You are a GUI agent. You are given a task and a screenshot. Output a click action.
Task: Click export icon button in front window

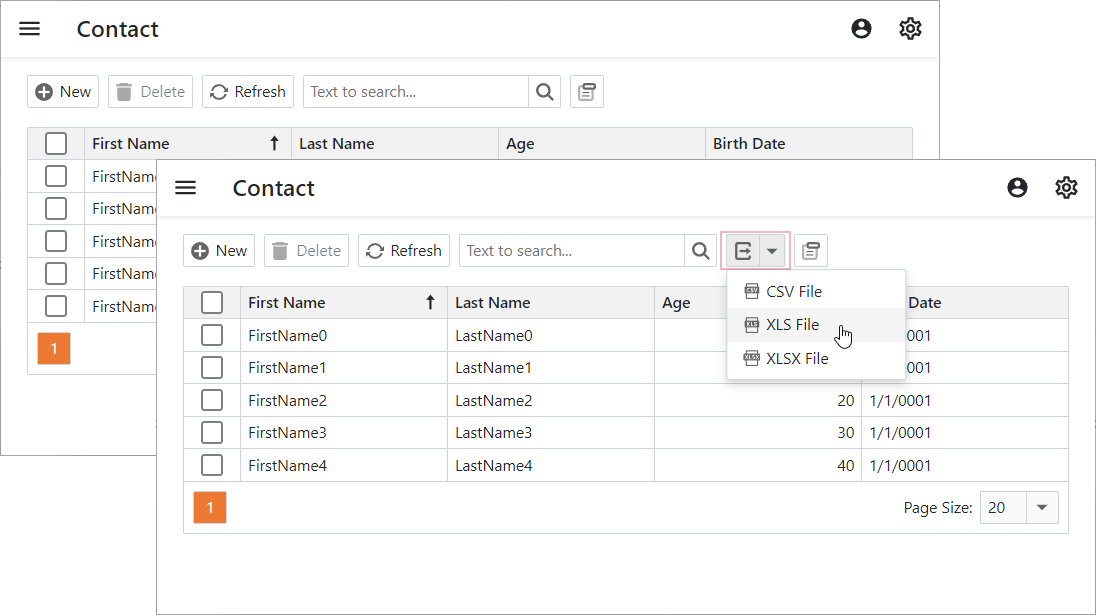click(x=743, y=251)
